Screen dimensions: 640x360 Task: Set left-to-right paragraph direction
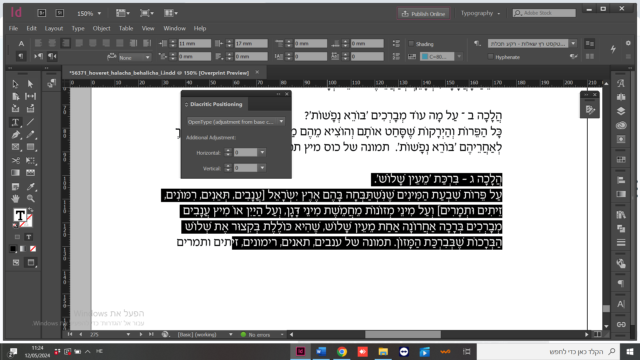pyautogui.click(x=38, y=56)
